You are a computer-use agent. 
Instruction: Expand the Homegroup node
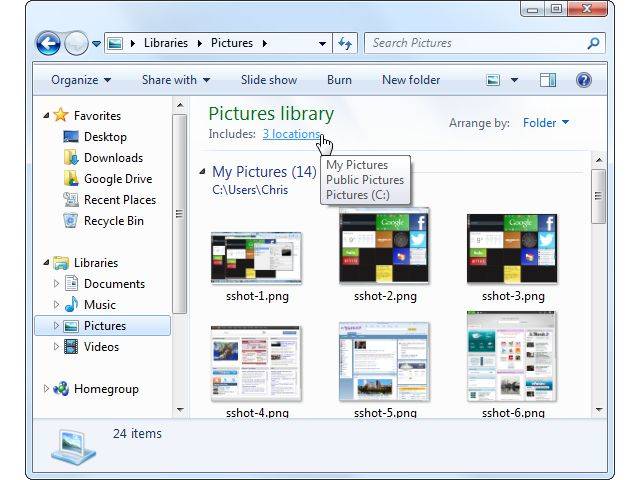(46, 389)
